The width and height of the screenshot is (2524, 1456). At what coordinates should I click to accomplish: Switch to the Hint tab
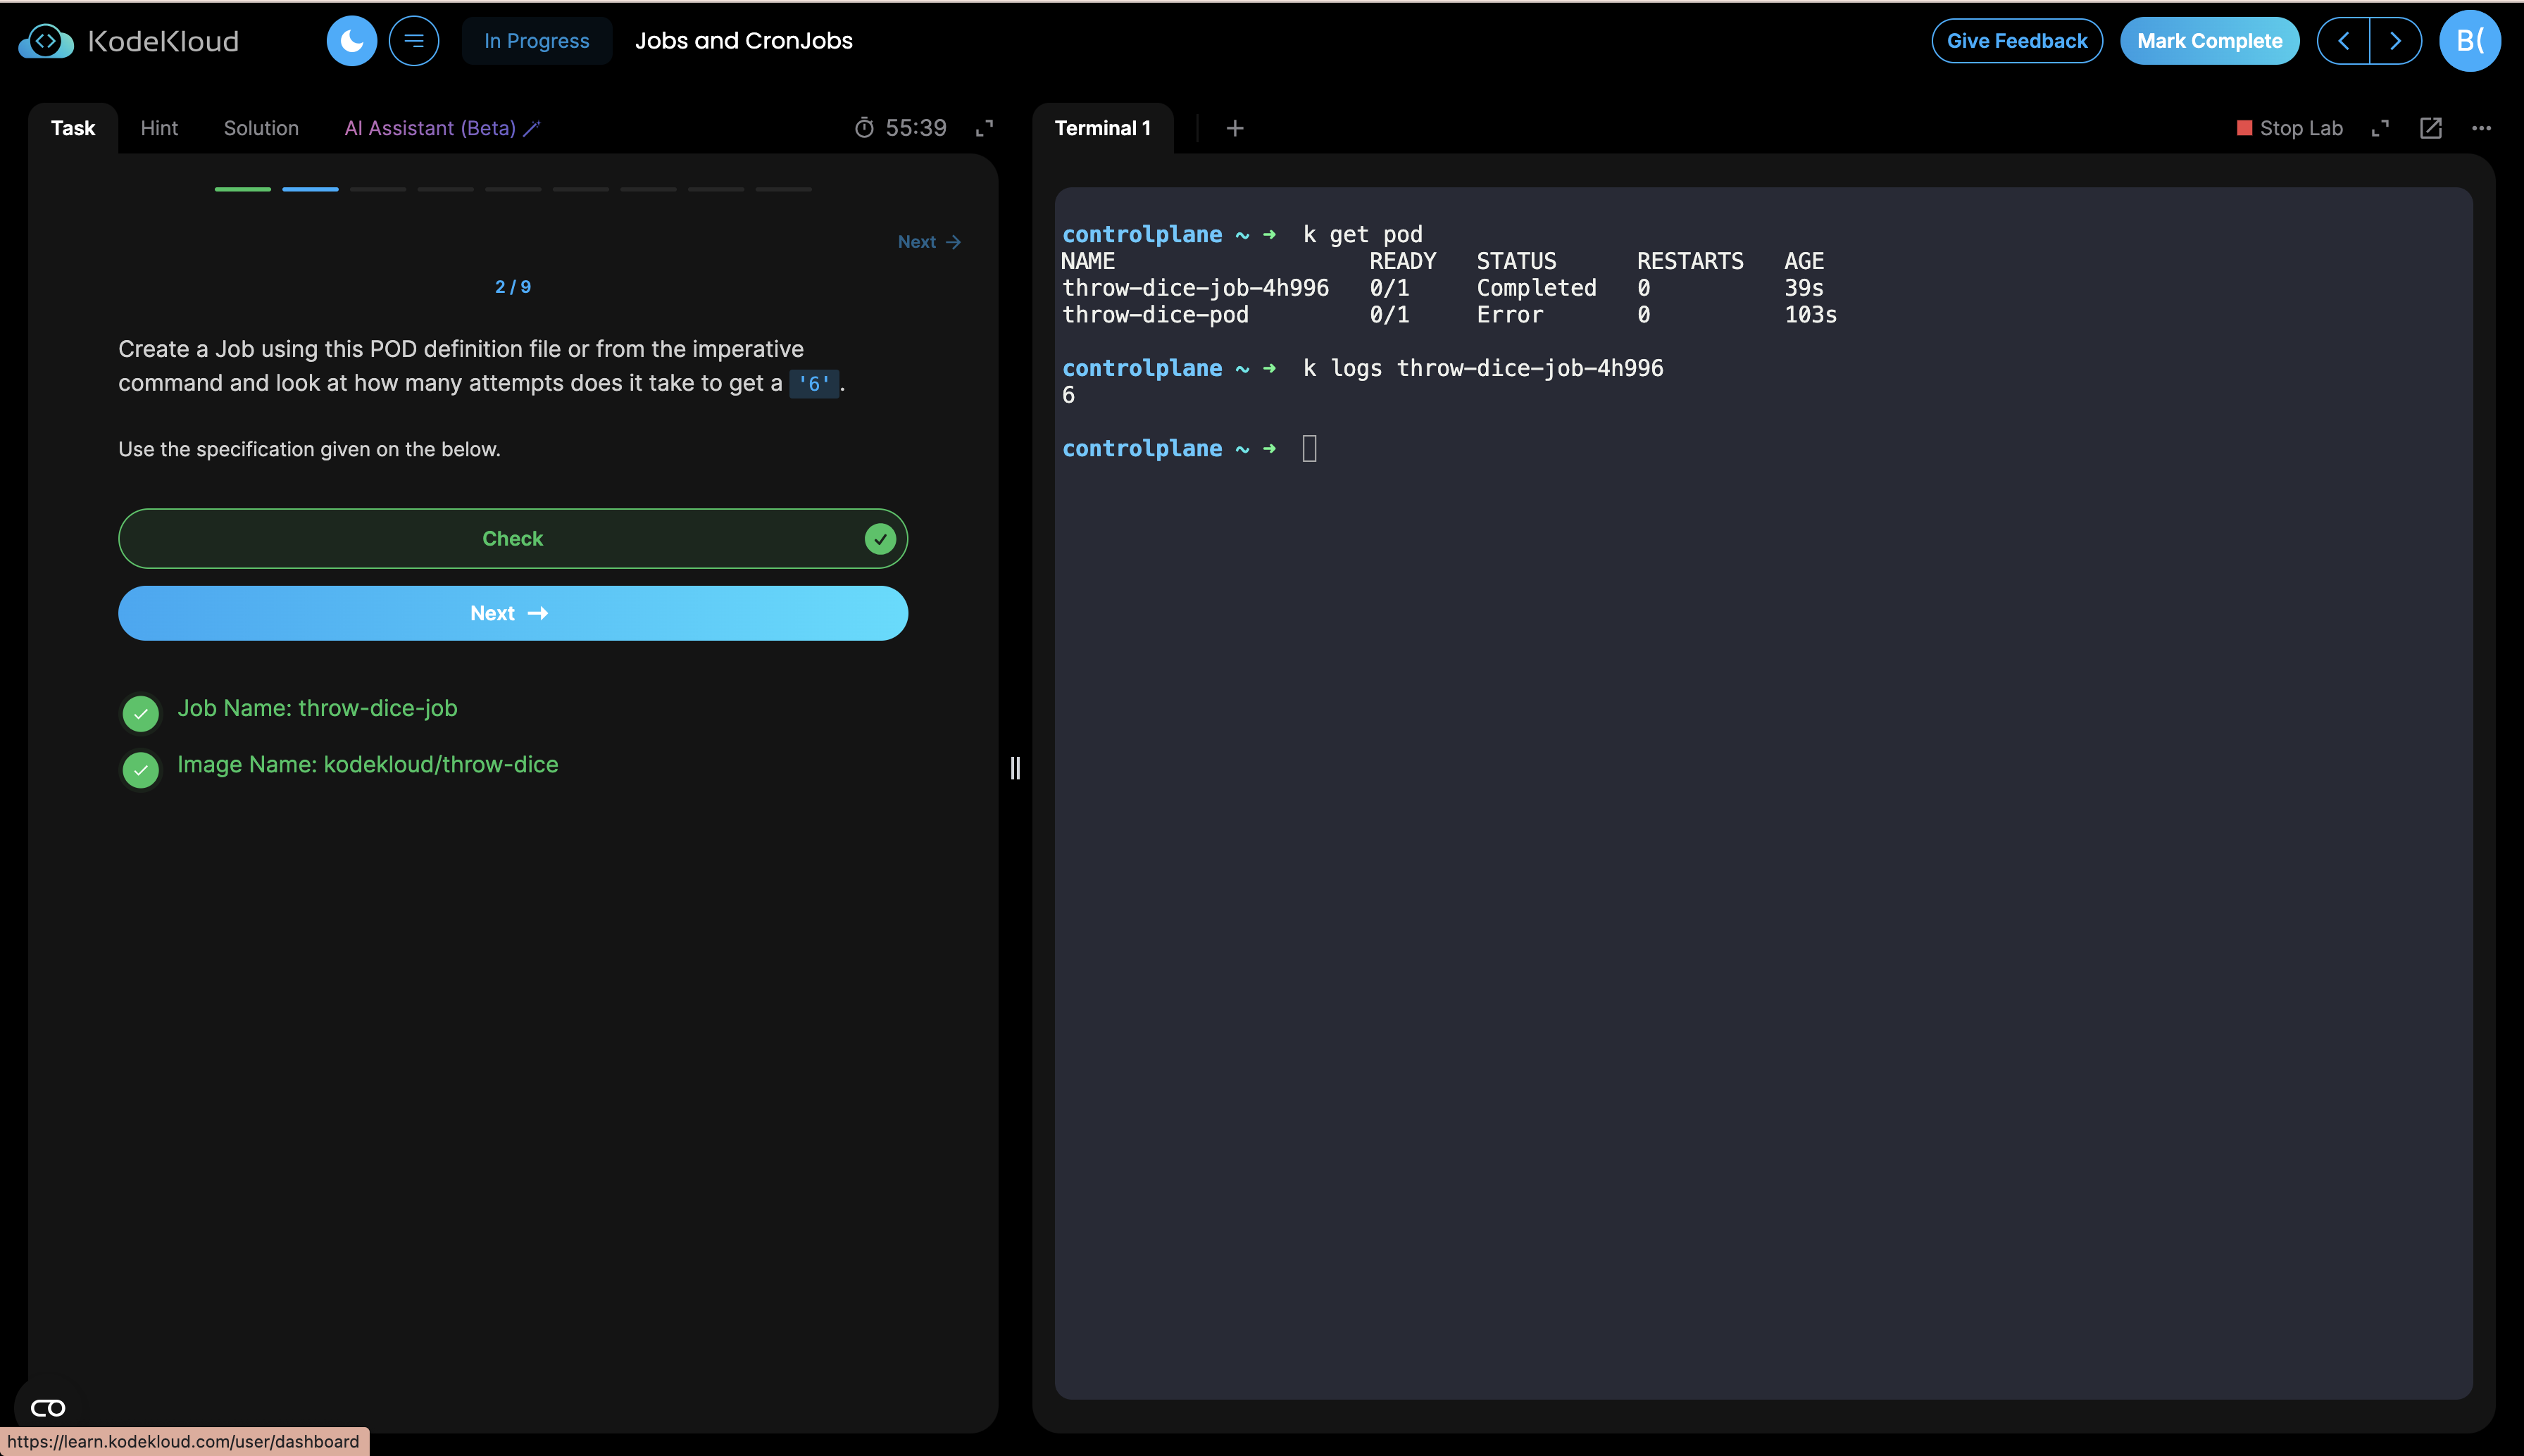coord(159,128)
